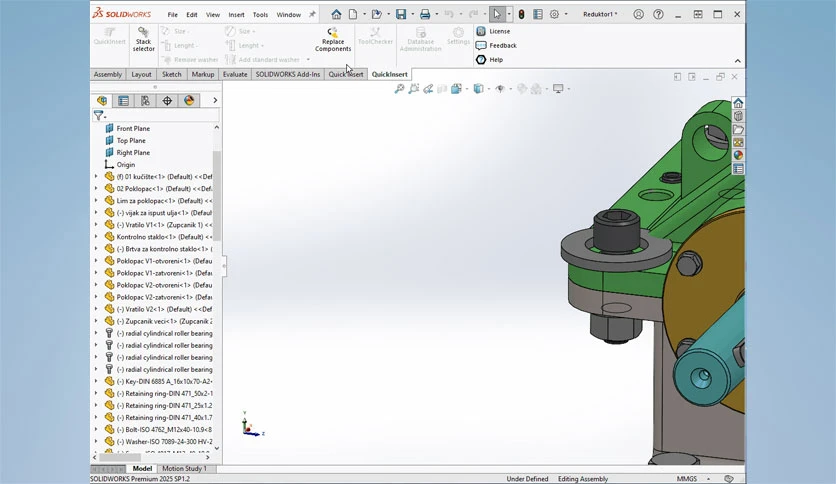Select the Top Plane tree item
836x484 pixels.
131,141
